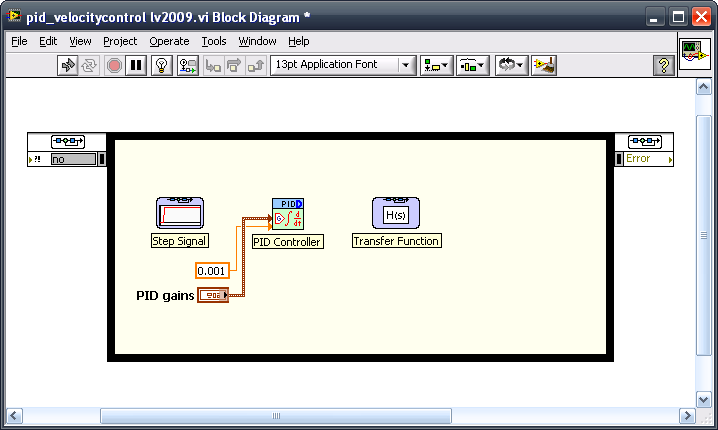Open the Operate menu
The width and height of the screenshot is (718, 430).
click(169, 41)
